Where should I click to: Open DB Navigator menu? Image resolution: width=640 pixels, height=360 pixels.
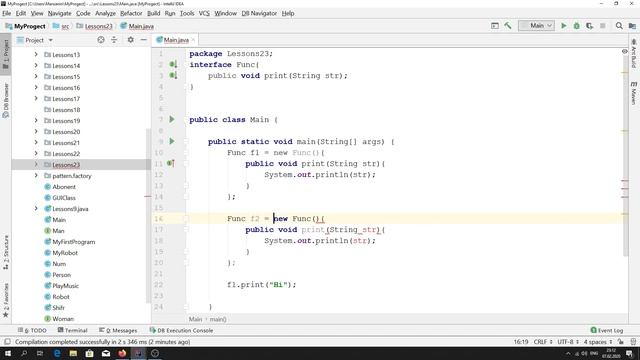[259, 13]
